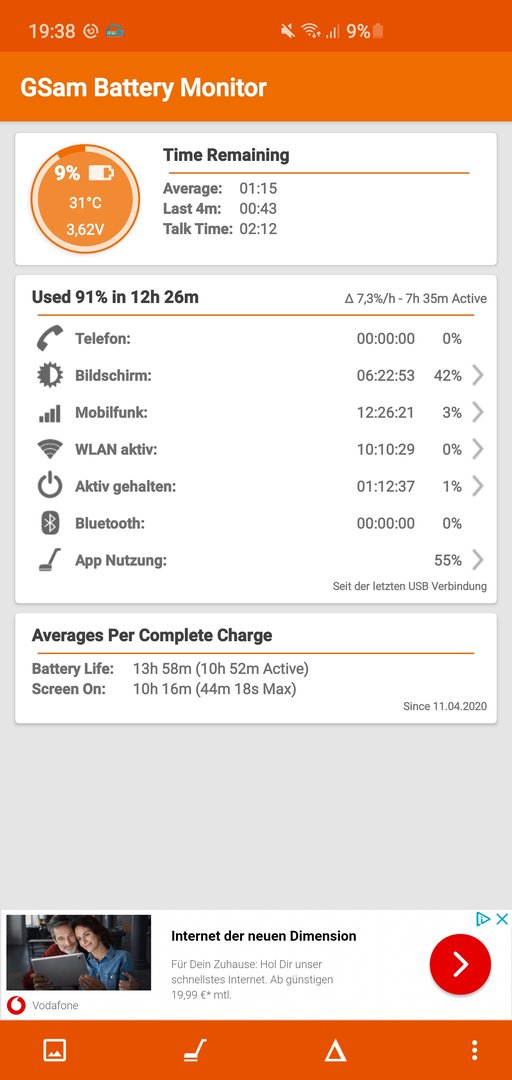Tap the red arrow button on Vodafone ad
This screenshot has height=1080, width=512.
[x=460, y=964]
